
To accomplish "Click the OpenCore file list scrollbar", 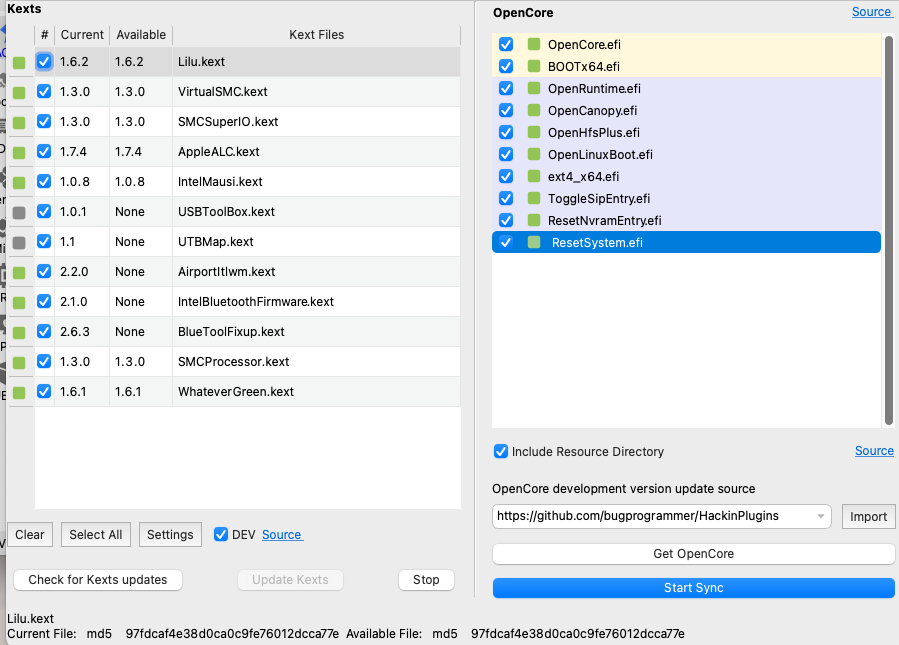I will click(x=888, y=230).
